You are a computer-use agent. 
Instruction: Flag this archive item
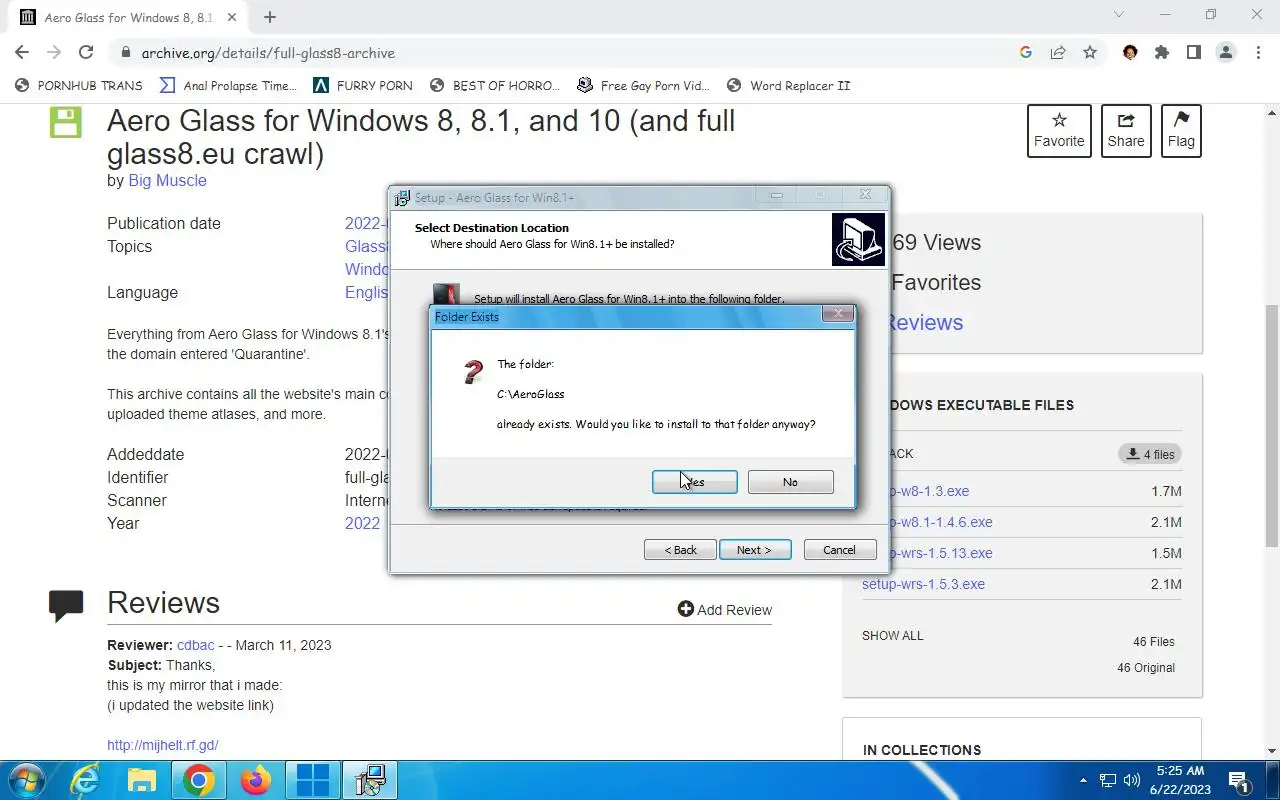pyautogui.click(x=1181, y=131)
